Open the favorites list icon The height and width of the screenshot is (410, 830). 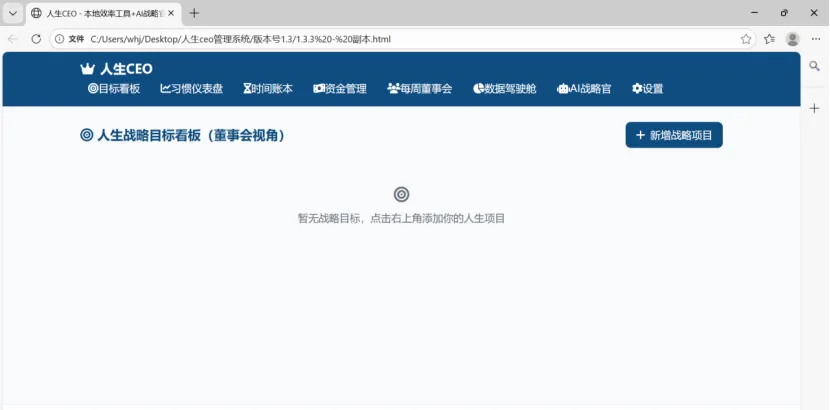(x=770, y=39)
